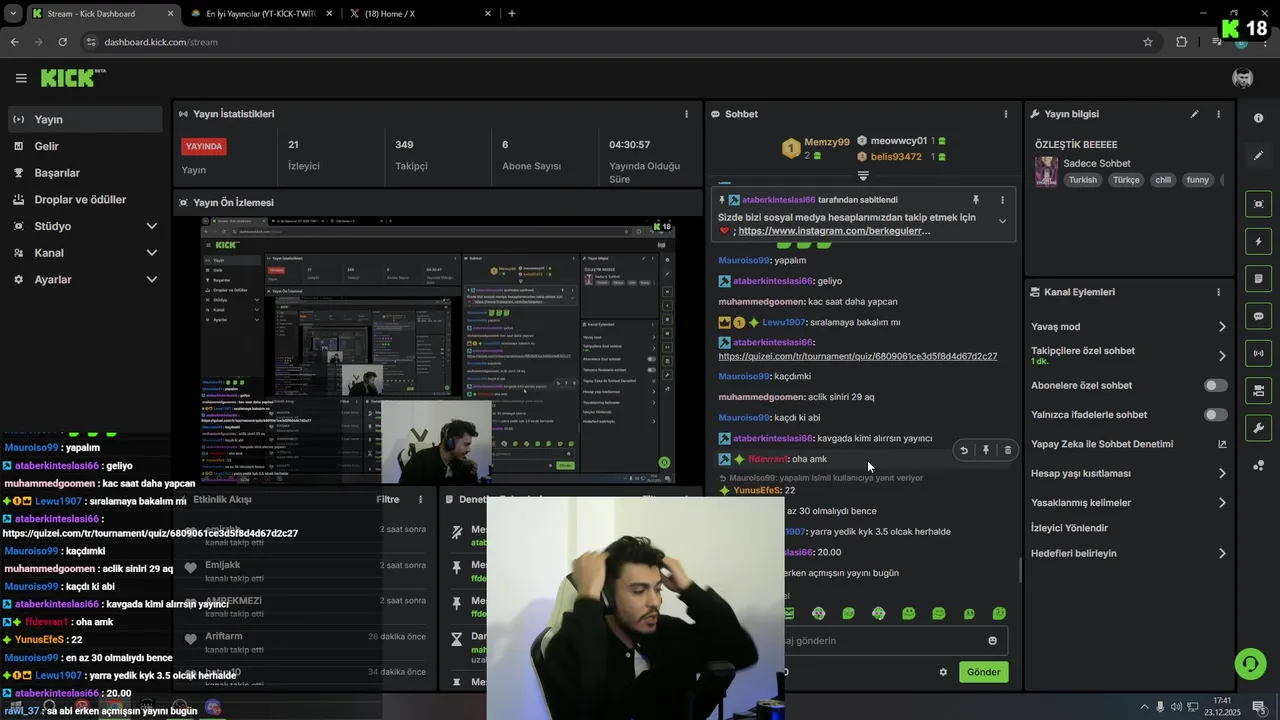Toggle the notes panel icon in right toolbar

coord(1258,278)
